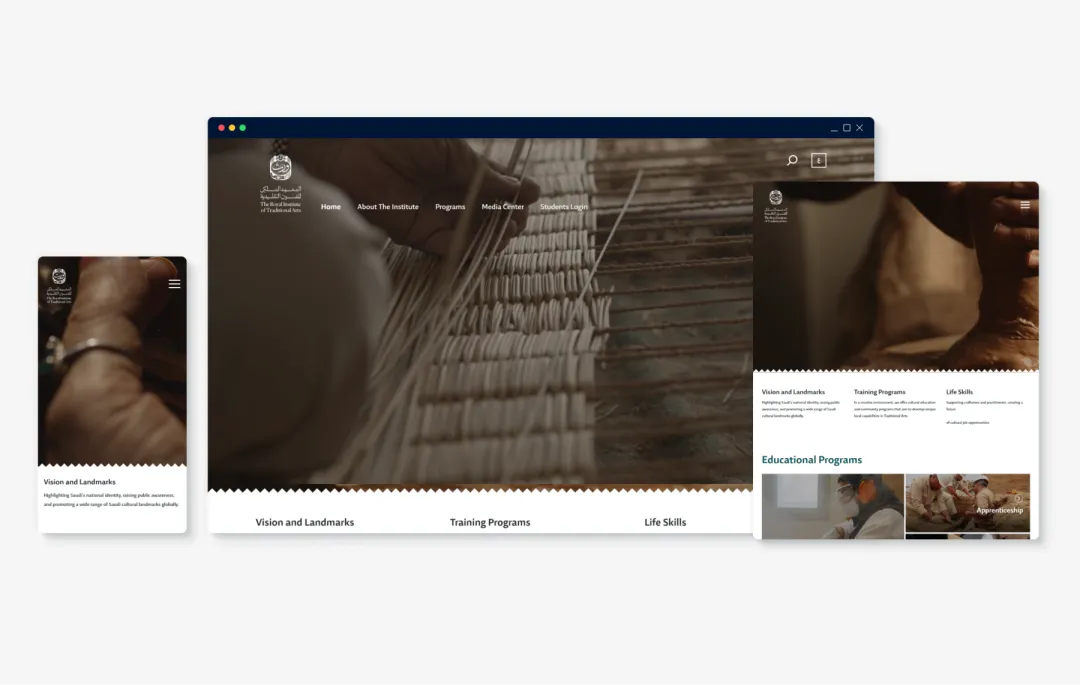Click the institute logo in tablet view
This screenshot has height=685, width=1080.
click(775, 205)
